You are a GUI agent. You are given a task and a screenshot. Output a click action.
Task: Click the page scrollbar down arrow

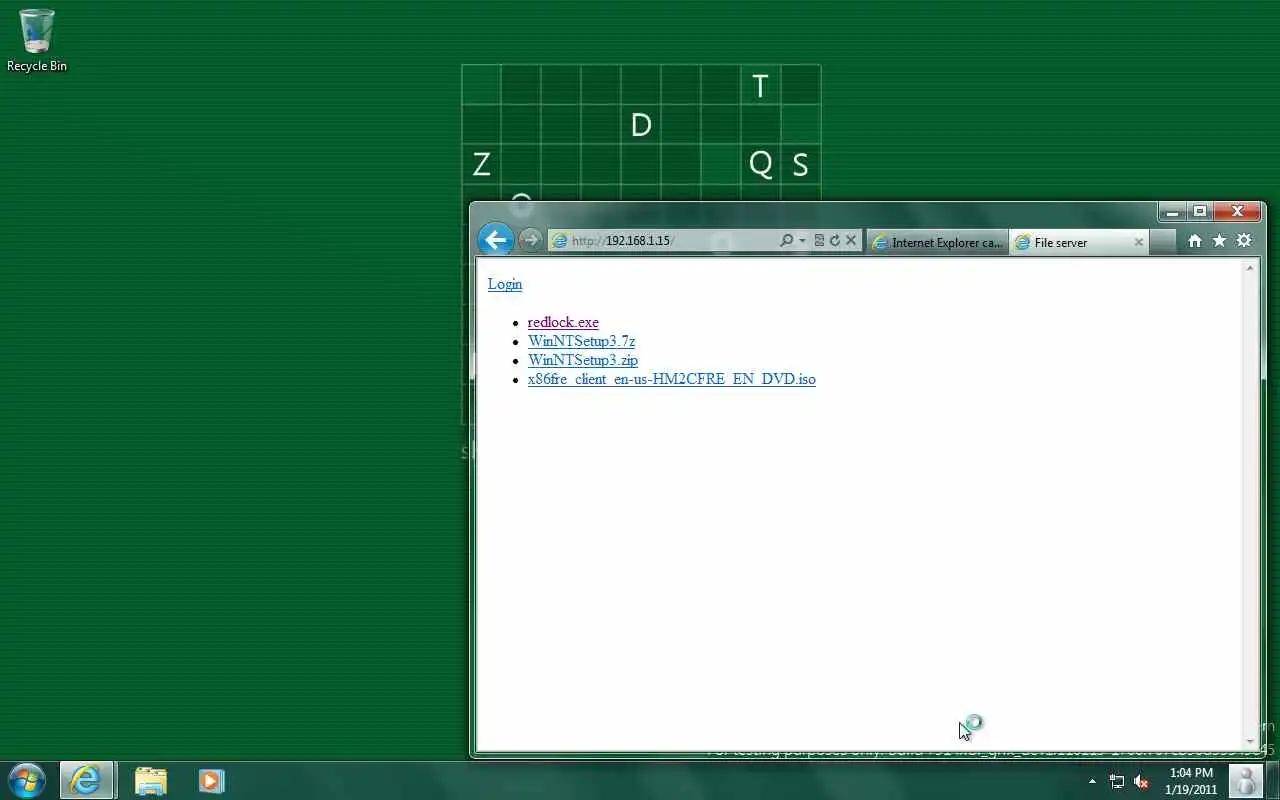1250,742
